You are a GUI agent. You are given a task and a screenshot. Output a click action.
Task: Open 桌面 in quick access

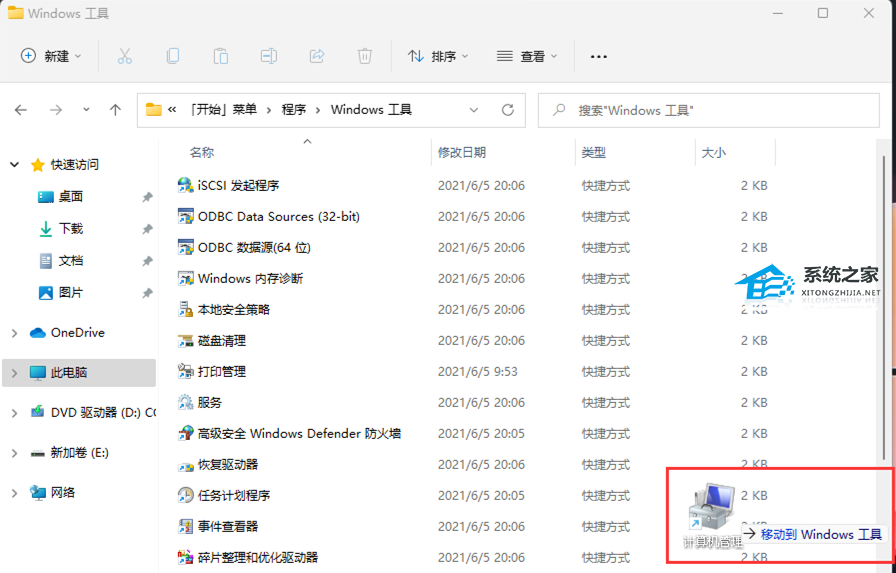point(70,197)
